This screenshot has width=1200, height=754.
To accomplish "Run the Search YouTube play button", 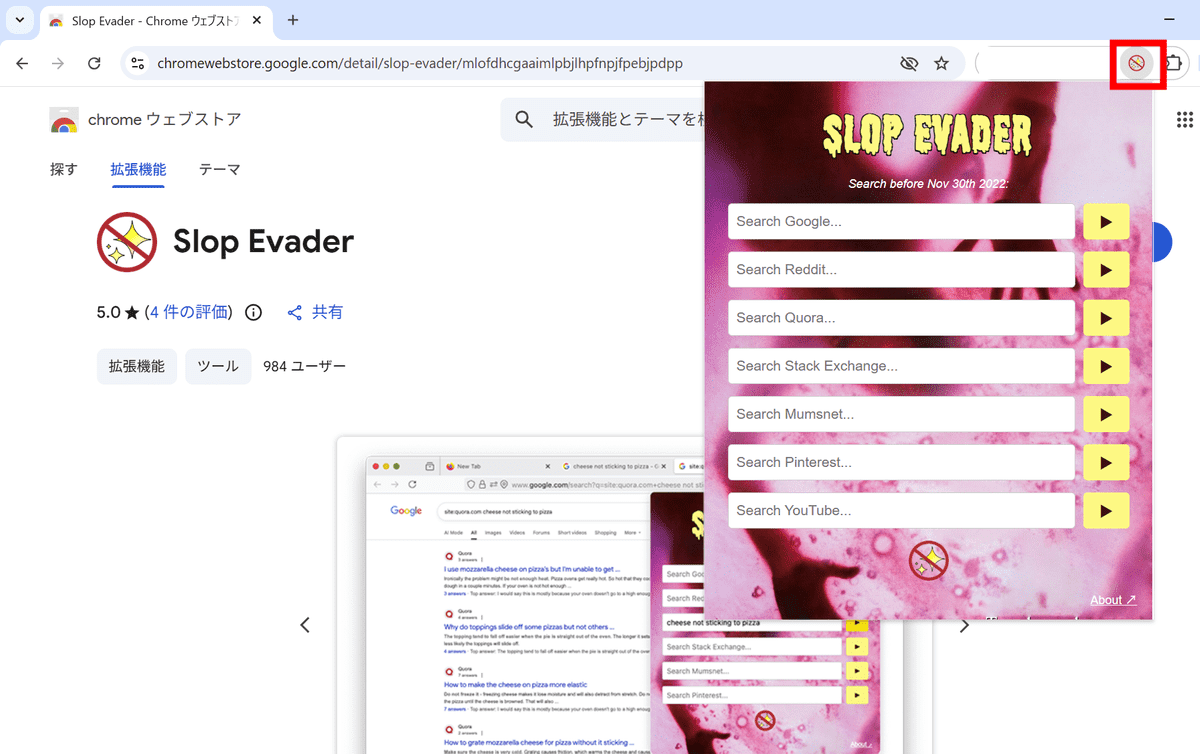I will (1105, 511).
